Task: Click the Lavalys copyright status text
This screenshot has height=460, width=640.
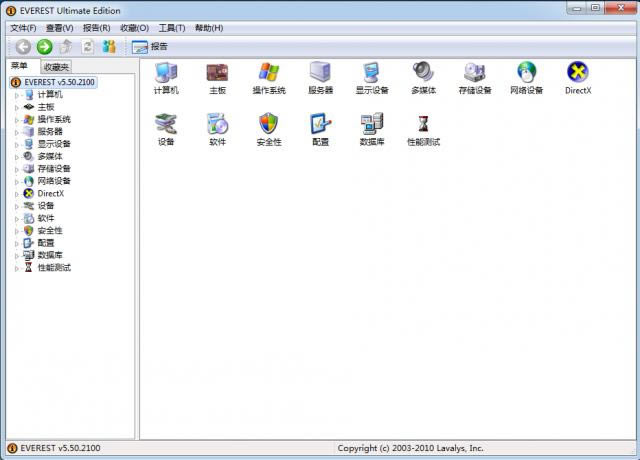Action: click(410, 448)
